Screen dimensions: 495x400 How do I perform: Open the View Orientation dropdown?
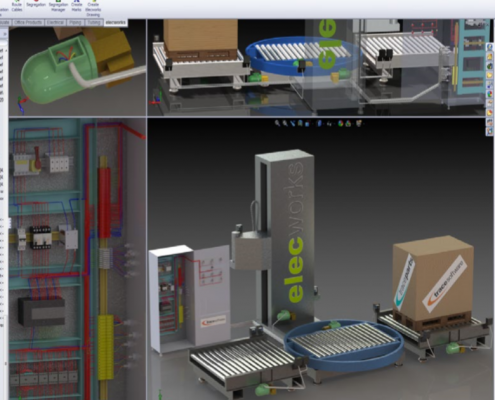tap(307, 123)
